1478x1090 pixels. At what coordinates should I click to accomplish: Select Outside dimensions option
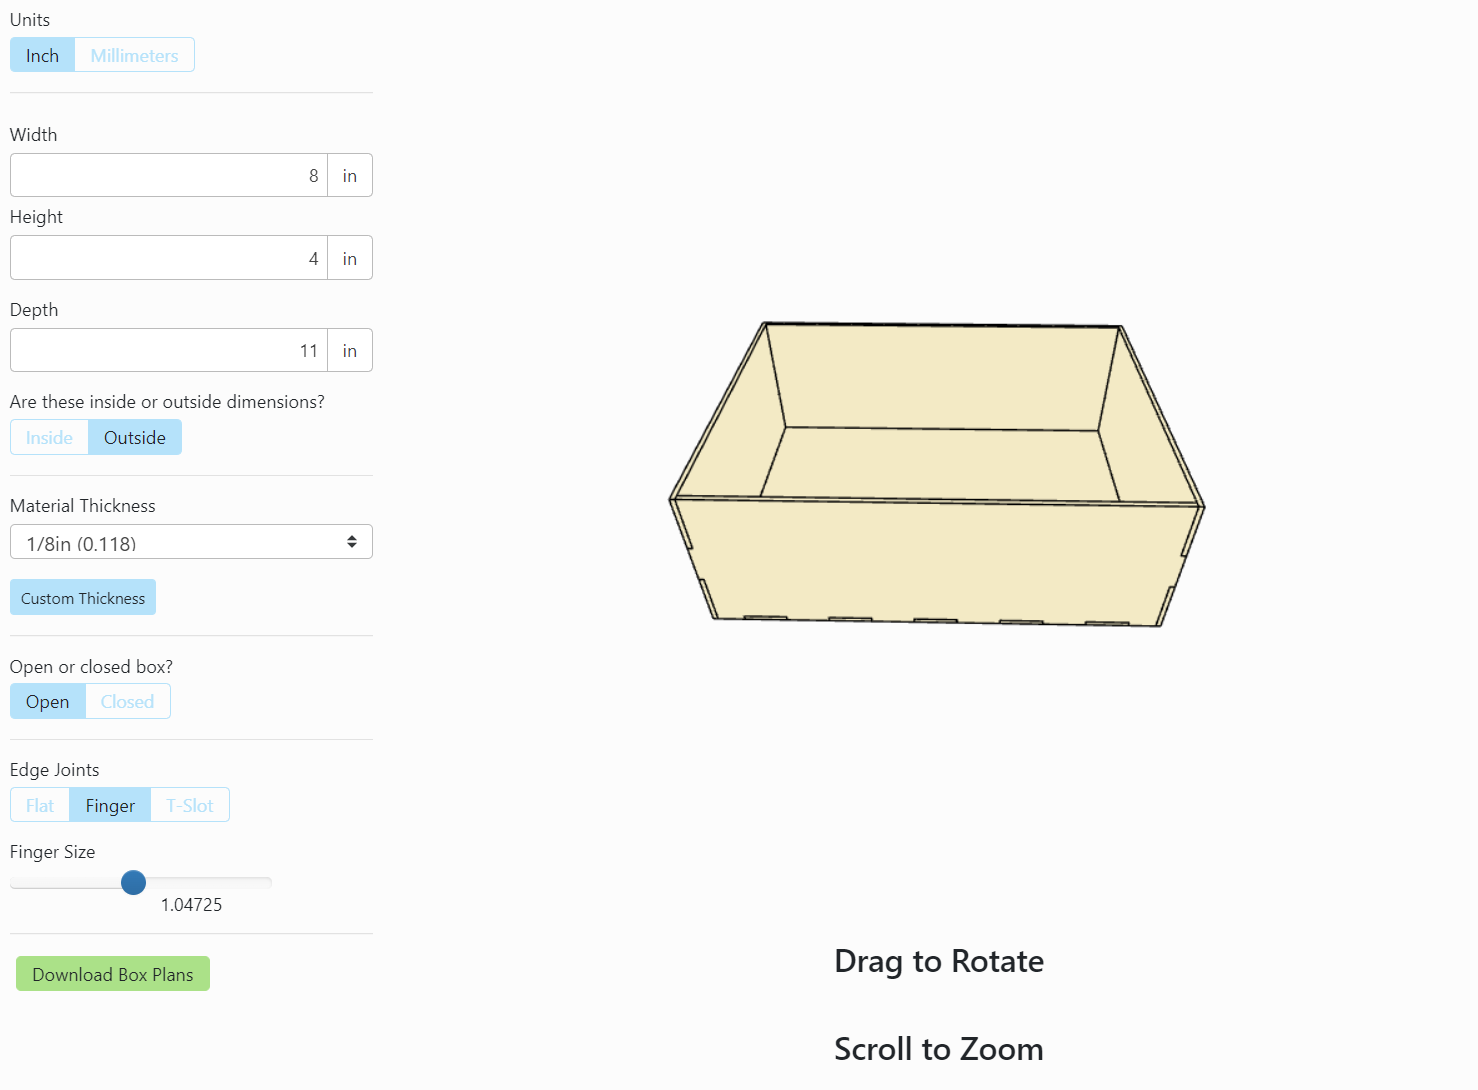click(134, 437)
